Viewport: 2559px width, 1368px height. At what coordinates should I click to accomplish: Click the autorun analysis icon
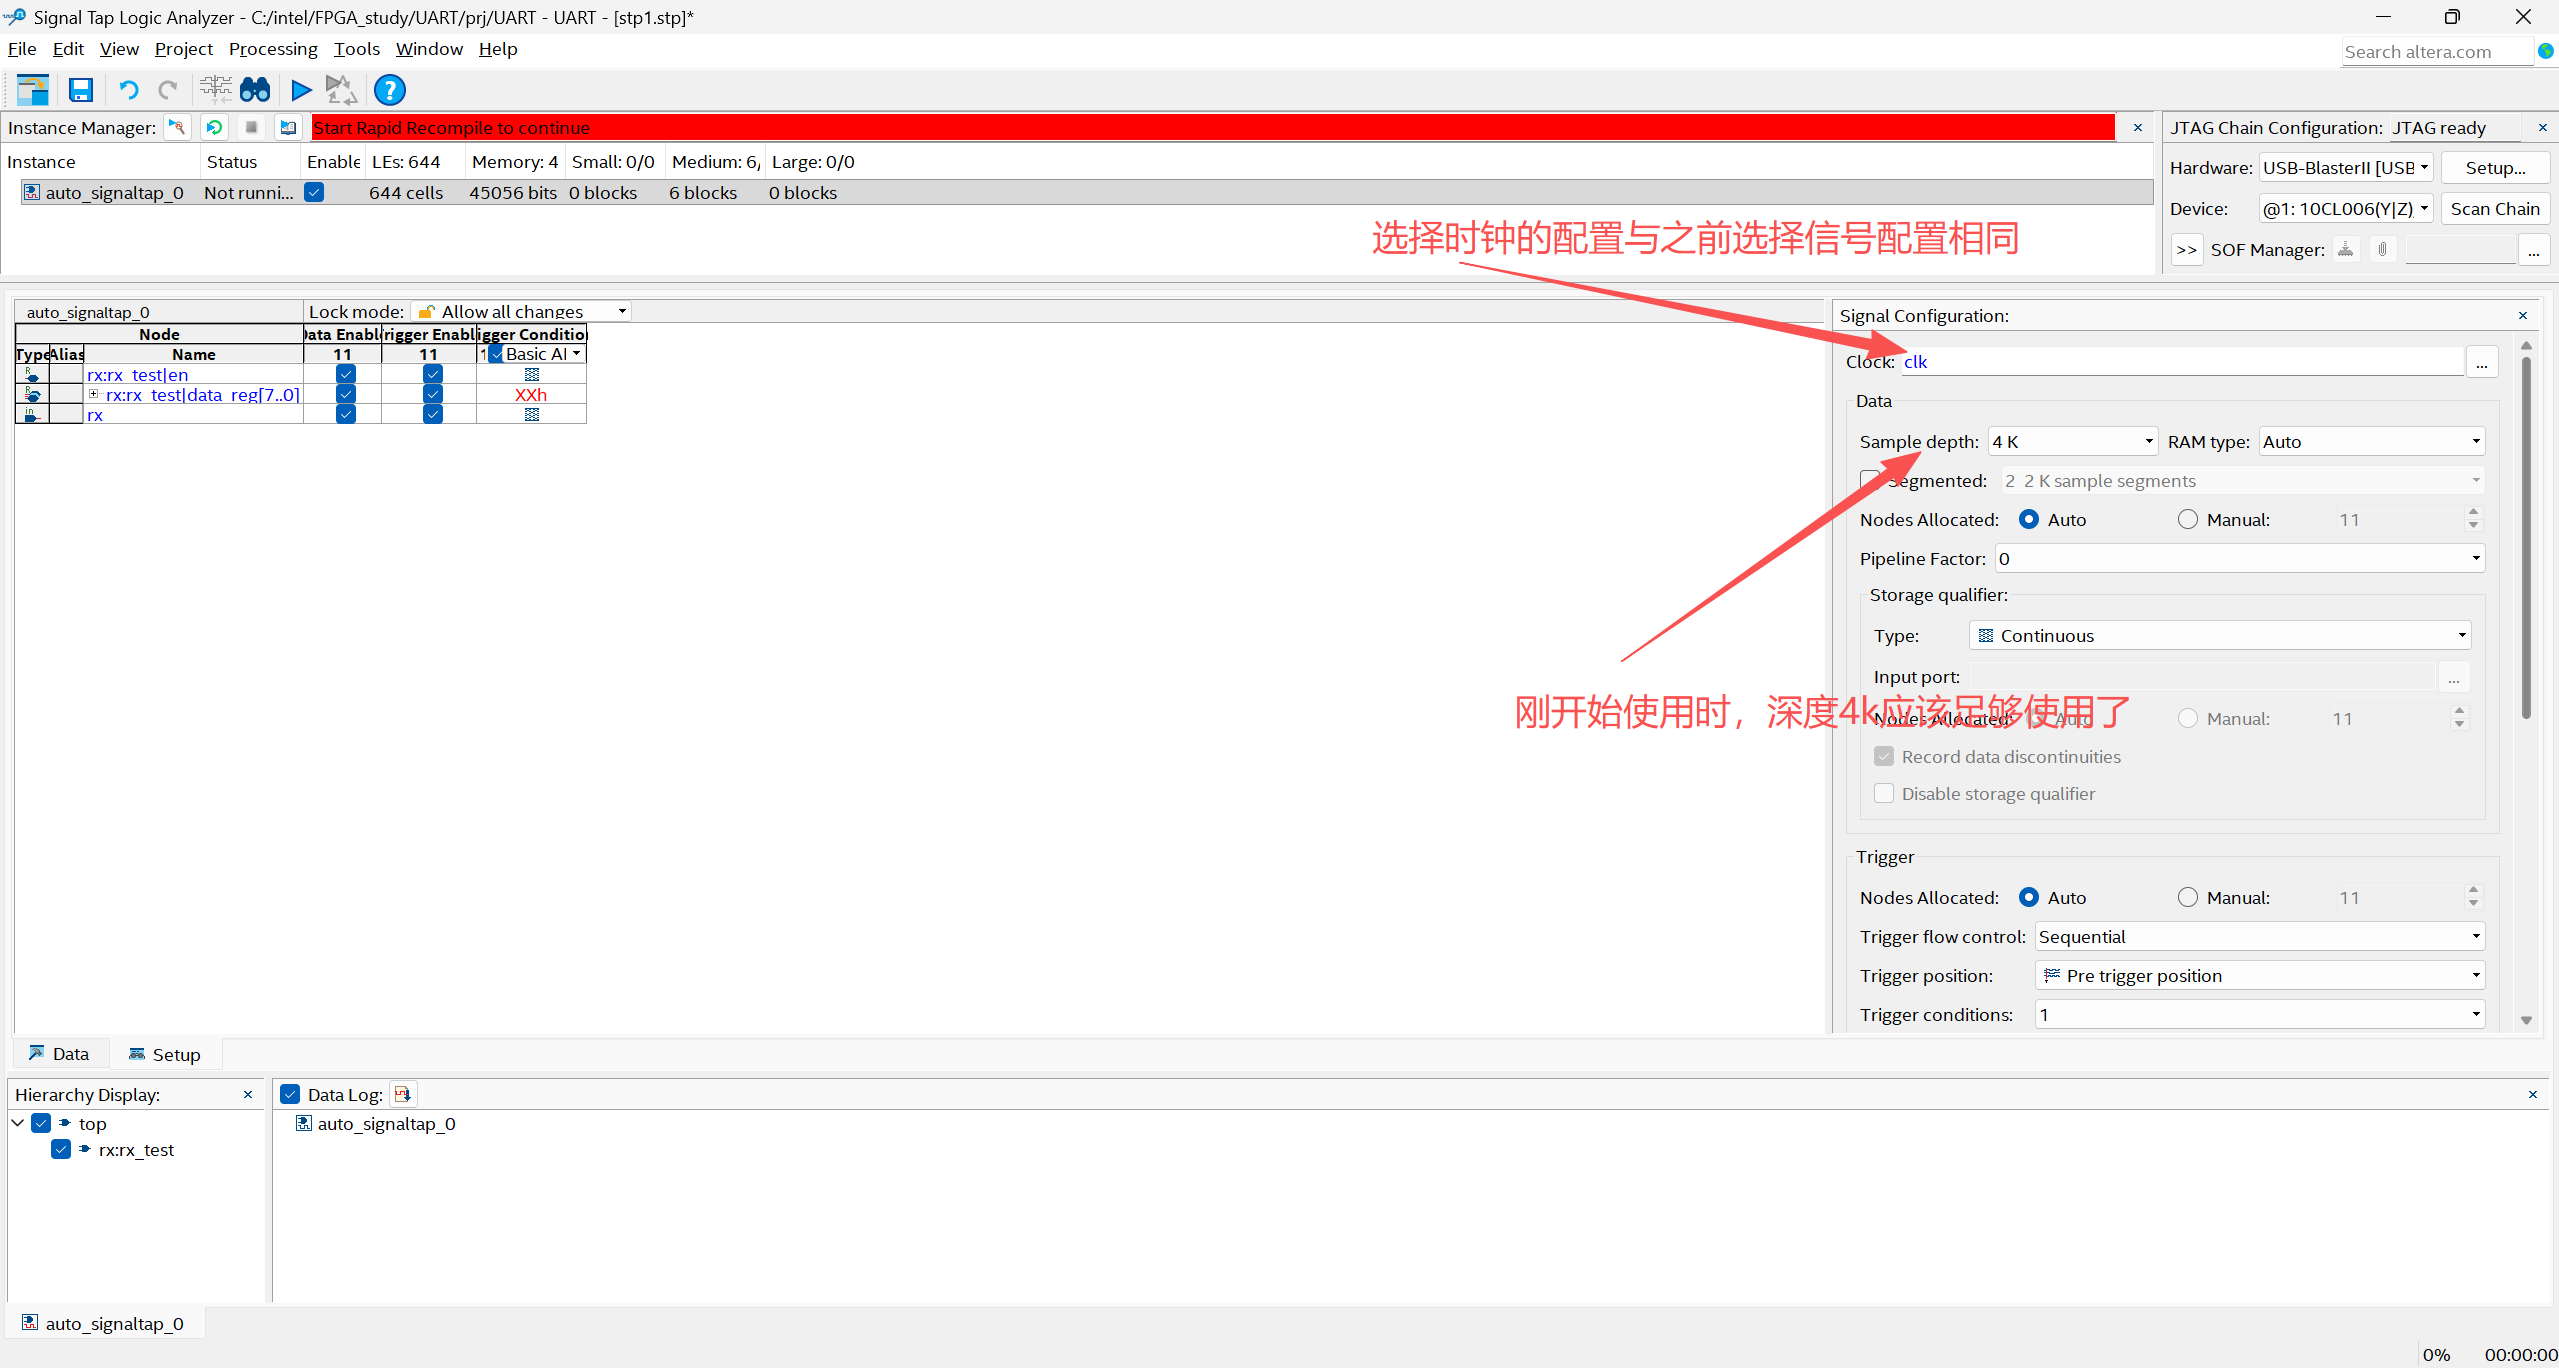pos(214,127)
